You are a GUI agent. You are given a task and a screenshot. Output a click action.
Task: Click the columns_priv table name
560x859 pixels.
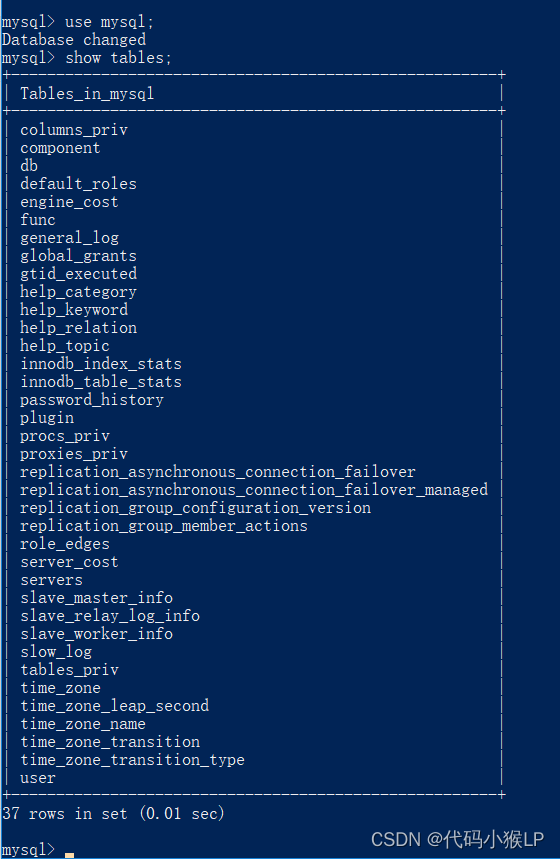tap(74, 130)
